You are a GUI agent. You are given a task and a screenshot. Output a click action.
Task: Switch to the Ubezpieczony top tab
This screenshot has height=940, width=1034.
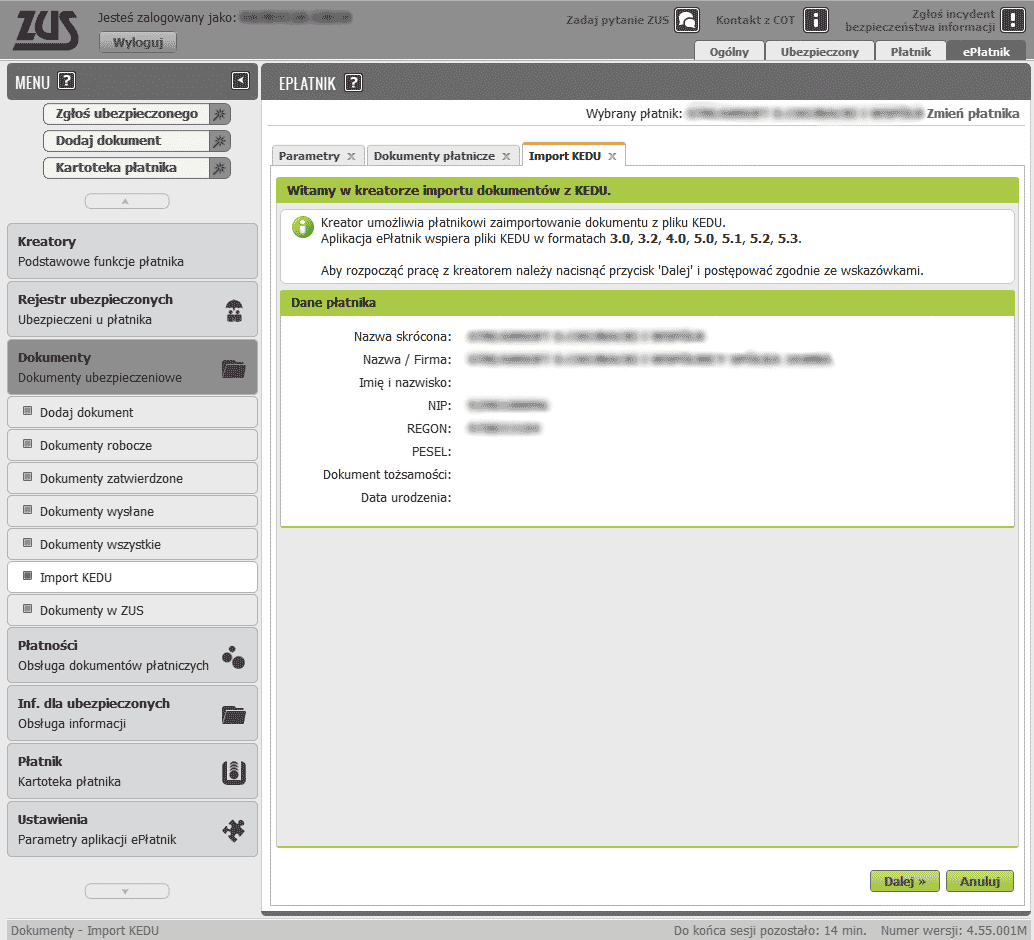[819, 52]
